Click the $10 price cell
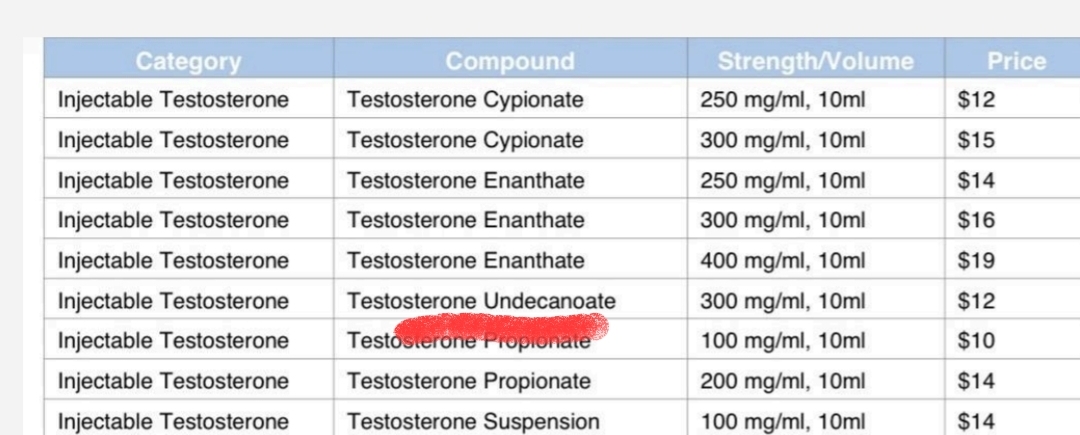 point(976,341)
